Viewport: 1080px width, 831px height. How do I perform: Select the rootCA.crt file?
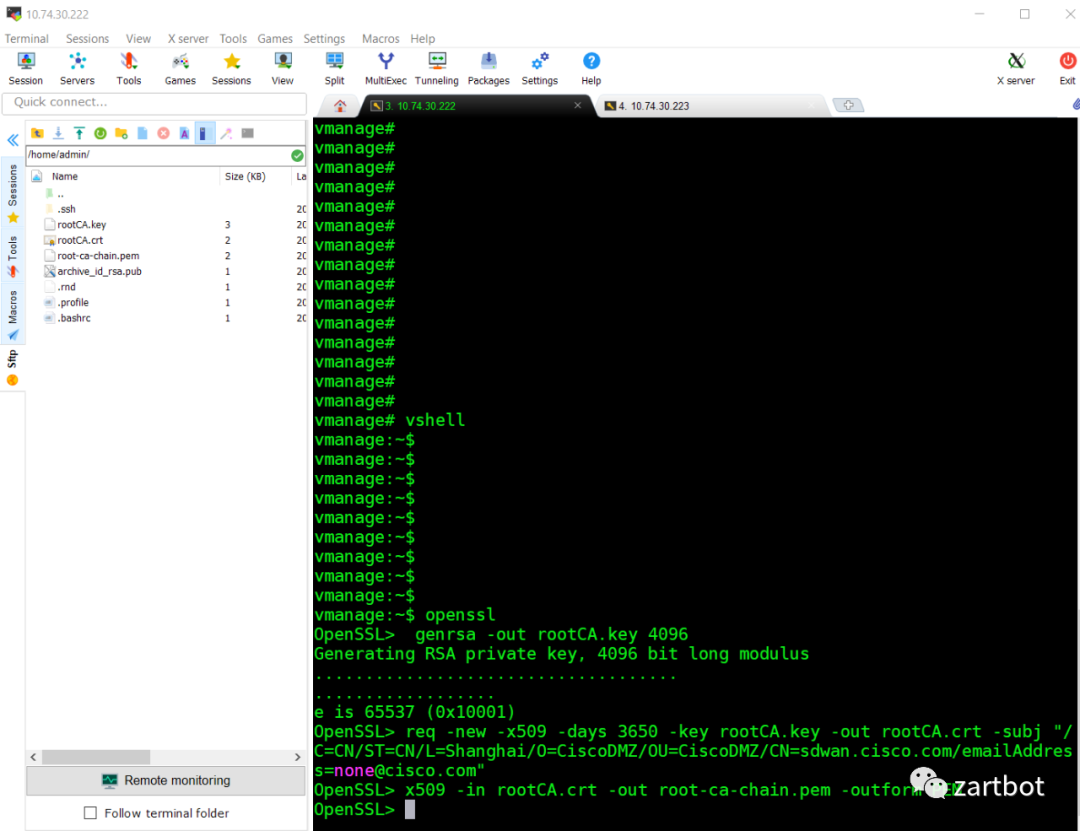(80, 240)
